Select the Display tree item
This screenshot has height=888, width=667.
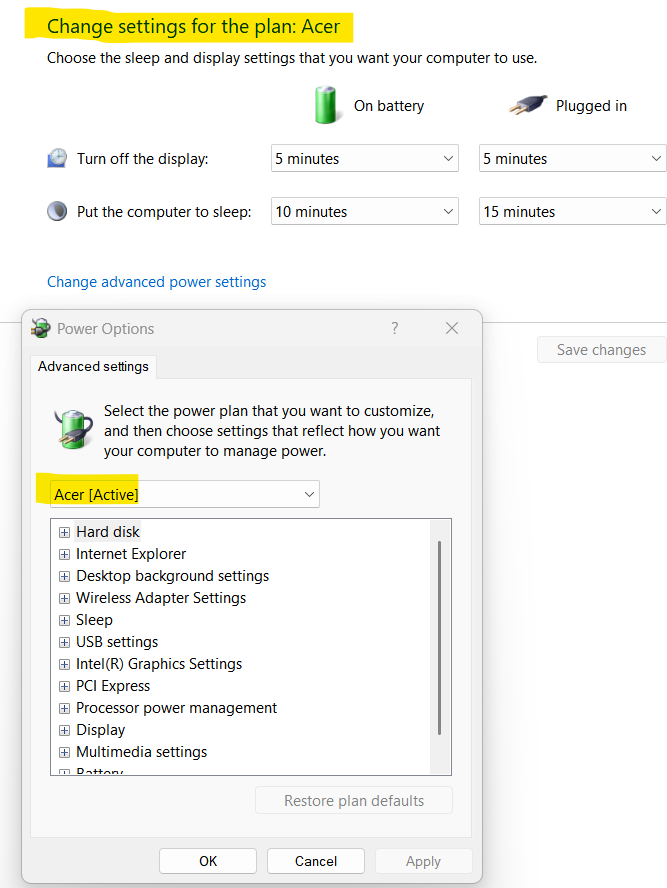point(101,730)
